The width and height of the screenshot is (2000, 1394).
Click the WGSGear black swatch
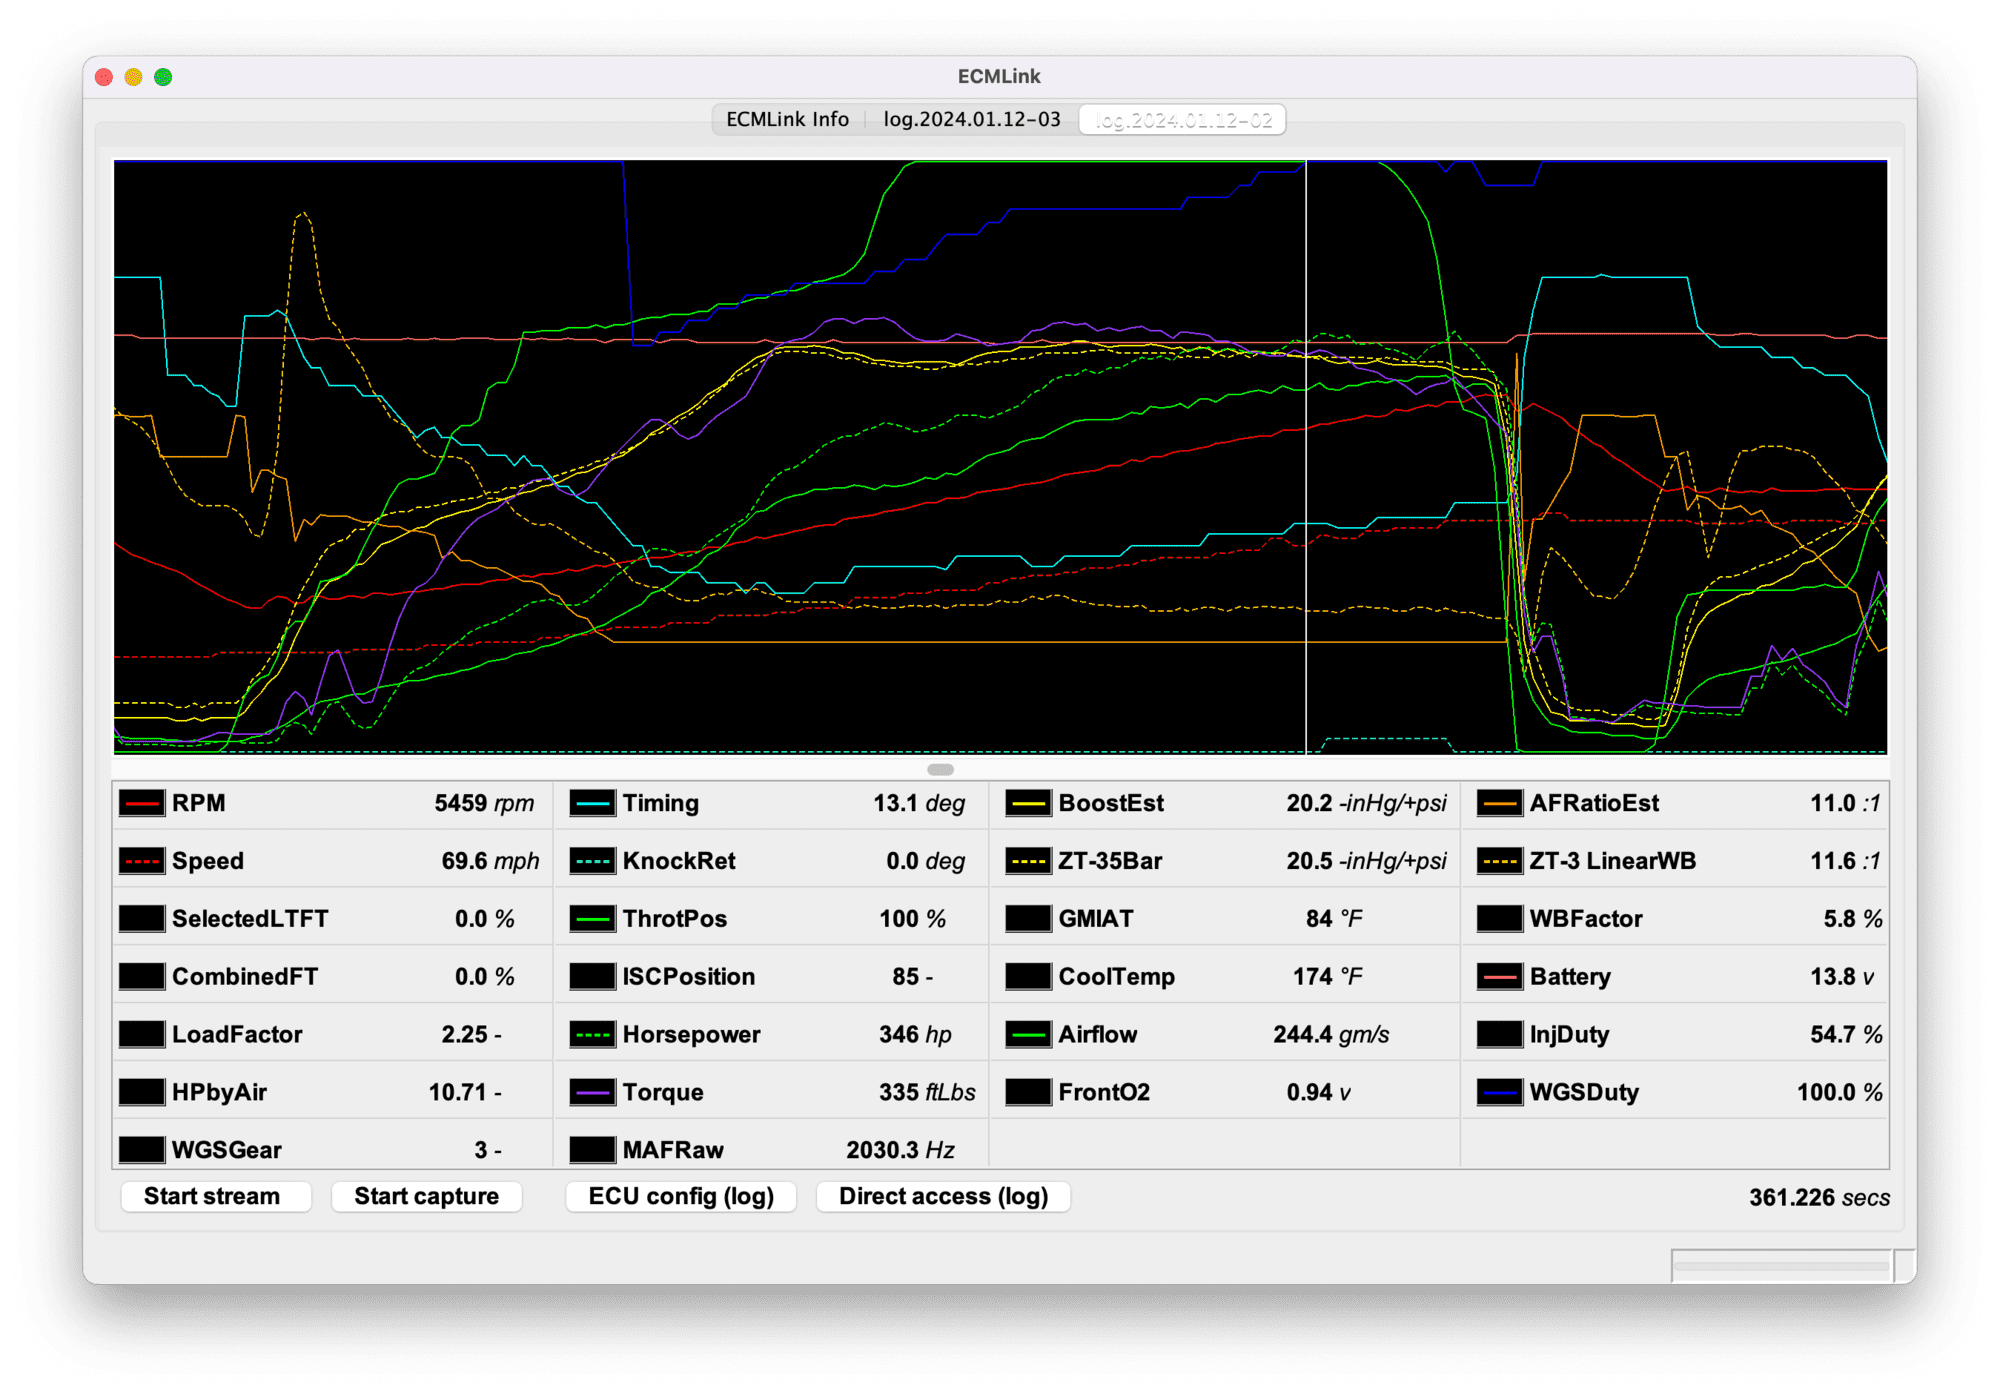coord(141,1150)
